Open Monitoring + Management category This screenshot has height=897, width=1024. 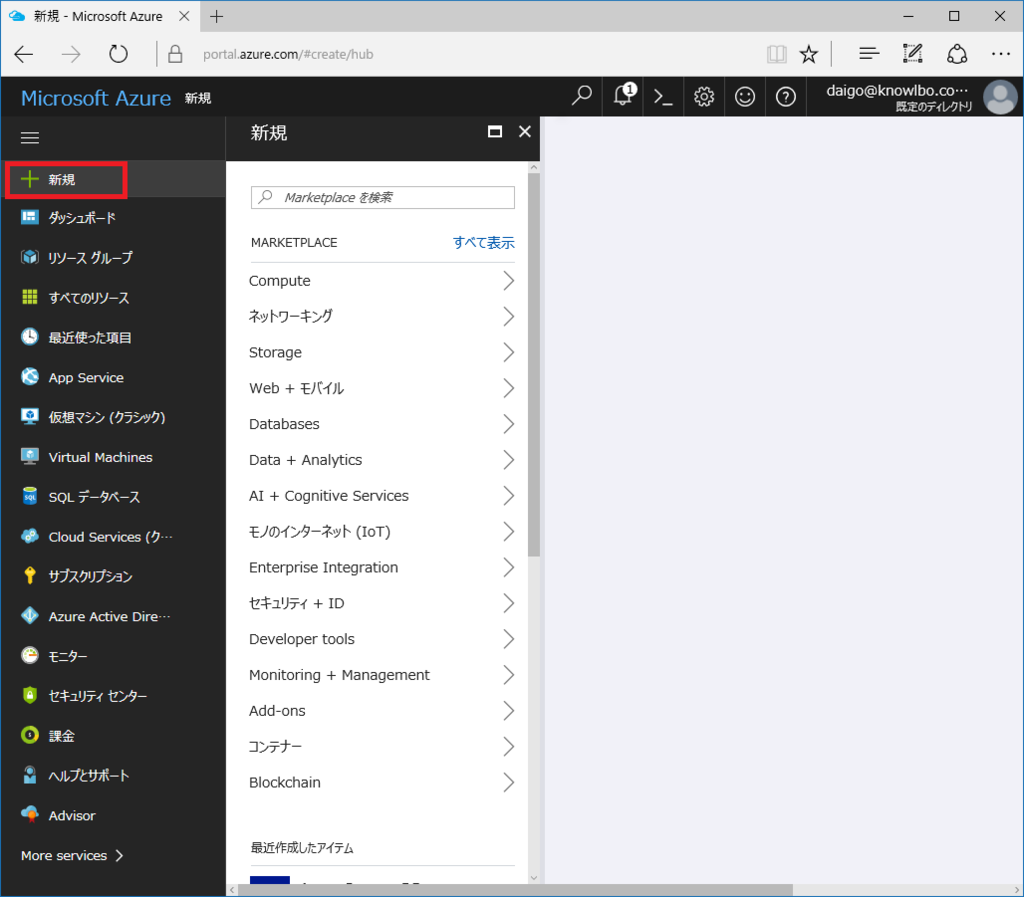381,675
